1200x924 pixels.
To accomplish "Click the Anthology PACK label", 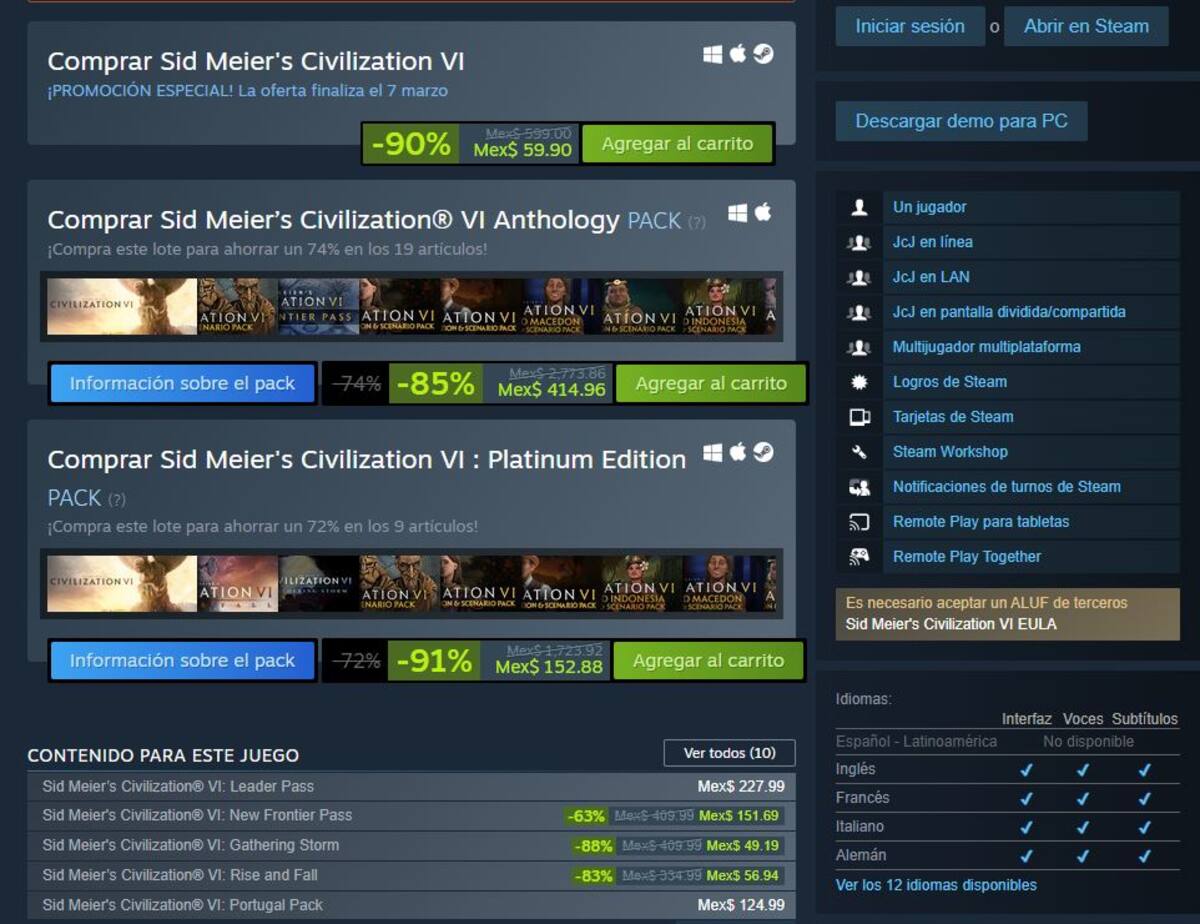I will [x=654, y=221].
